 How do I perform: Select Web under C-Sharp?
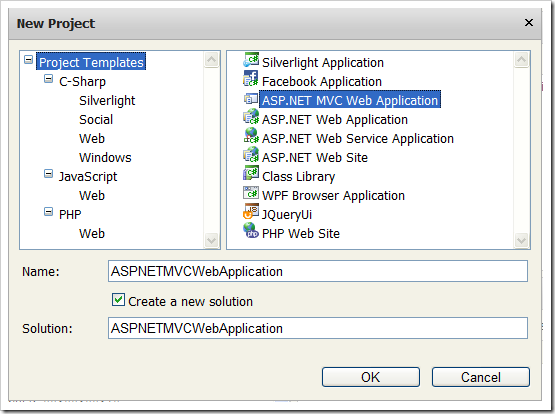point(92,139)
